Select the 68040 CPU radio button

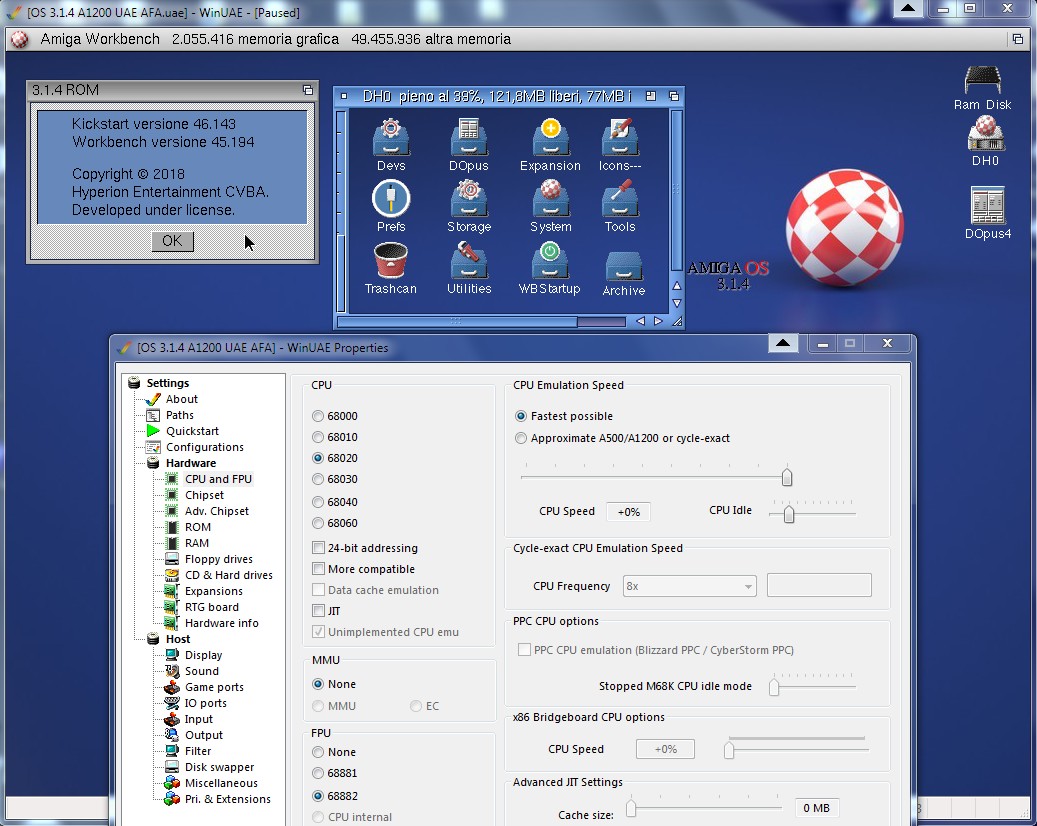point(318,502)
